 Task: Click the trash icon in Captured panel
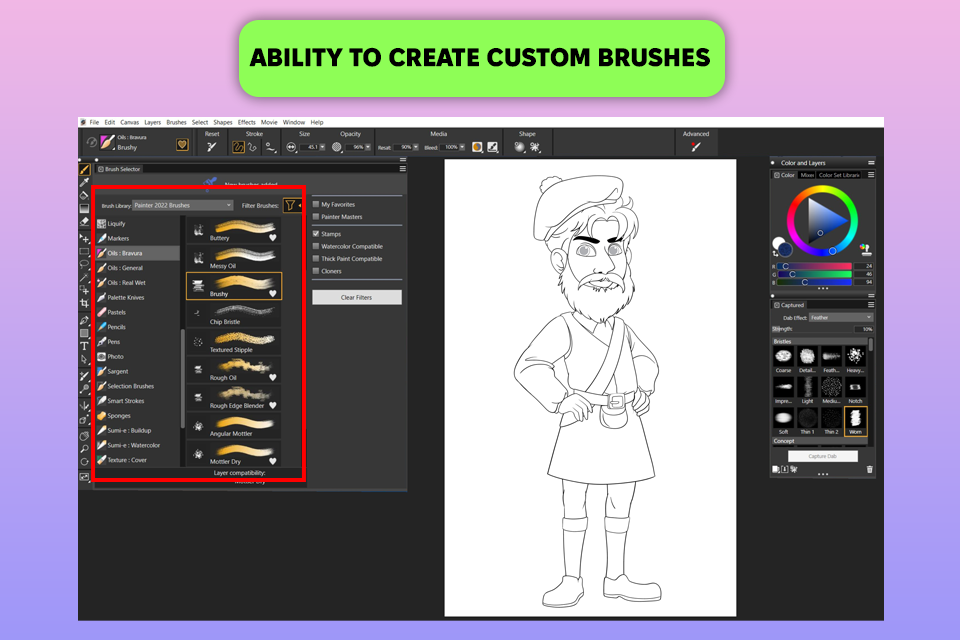point(869,470)
